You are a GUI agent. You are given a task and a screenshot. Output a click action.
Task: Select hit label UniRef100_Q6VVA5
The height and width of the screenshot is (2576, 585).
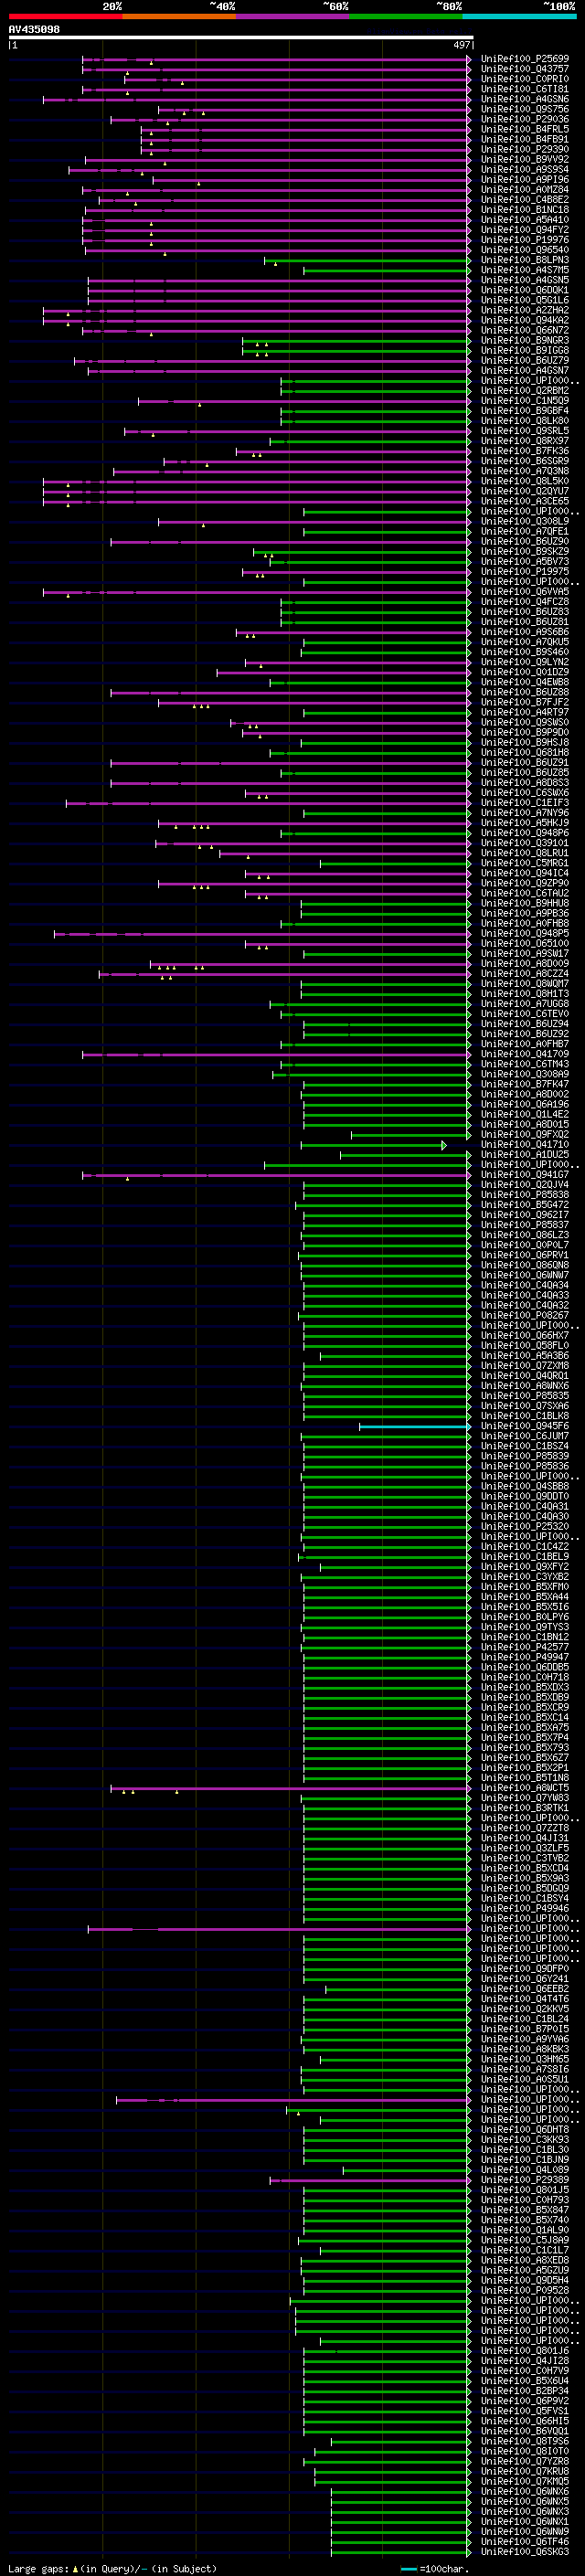pos(524,592)
